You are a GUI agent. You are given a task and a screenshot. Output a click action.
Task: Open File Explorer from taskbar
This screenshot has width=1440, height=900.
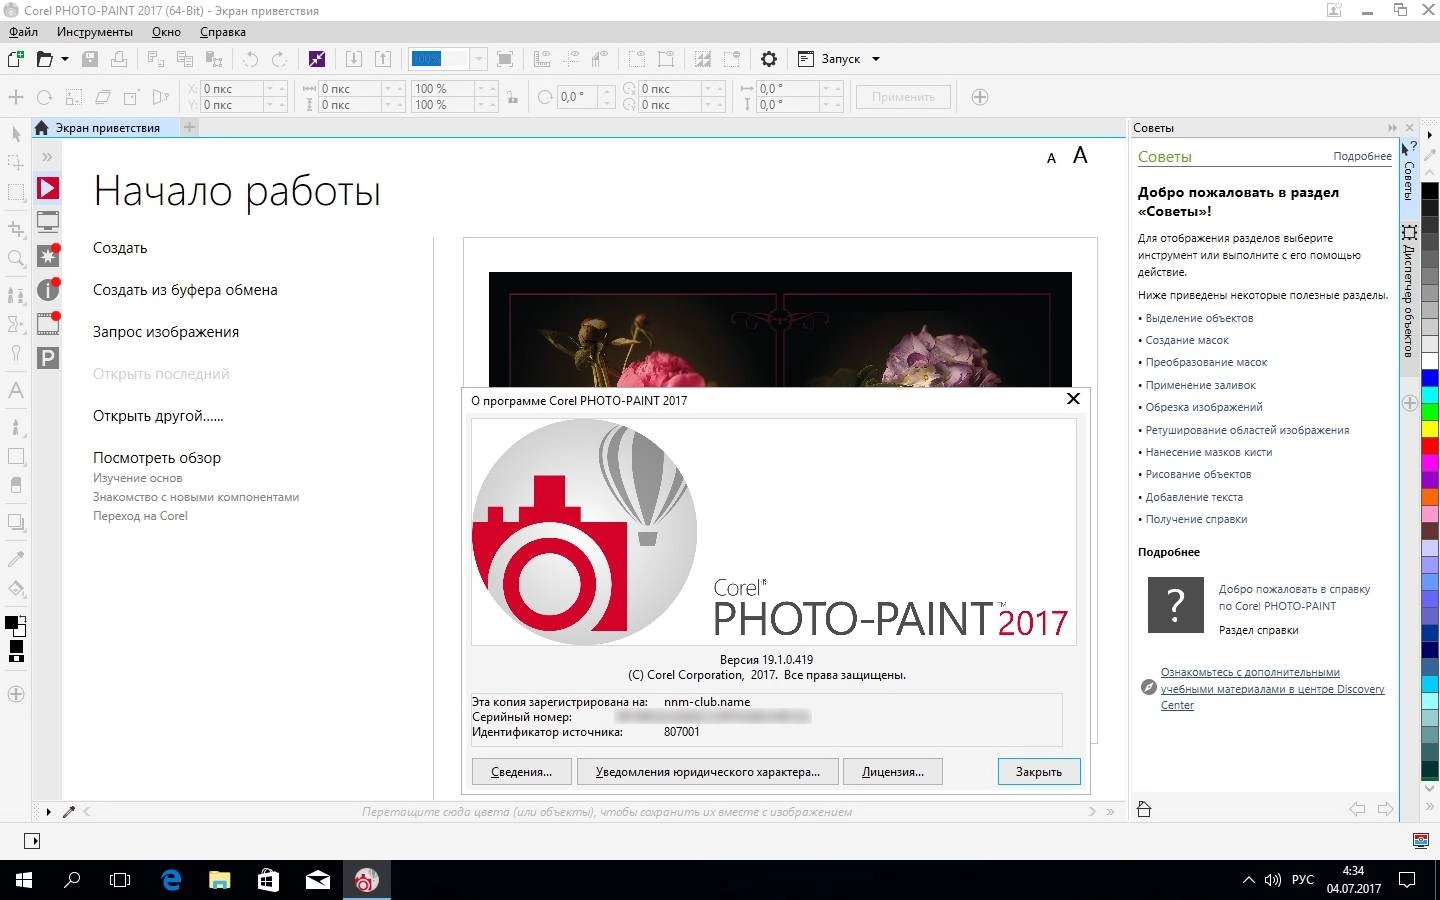click(220, 880)
